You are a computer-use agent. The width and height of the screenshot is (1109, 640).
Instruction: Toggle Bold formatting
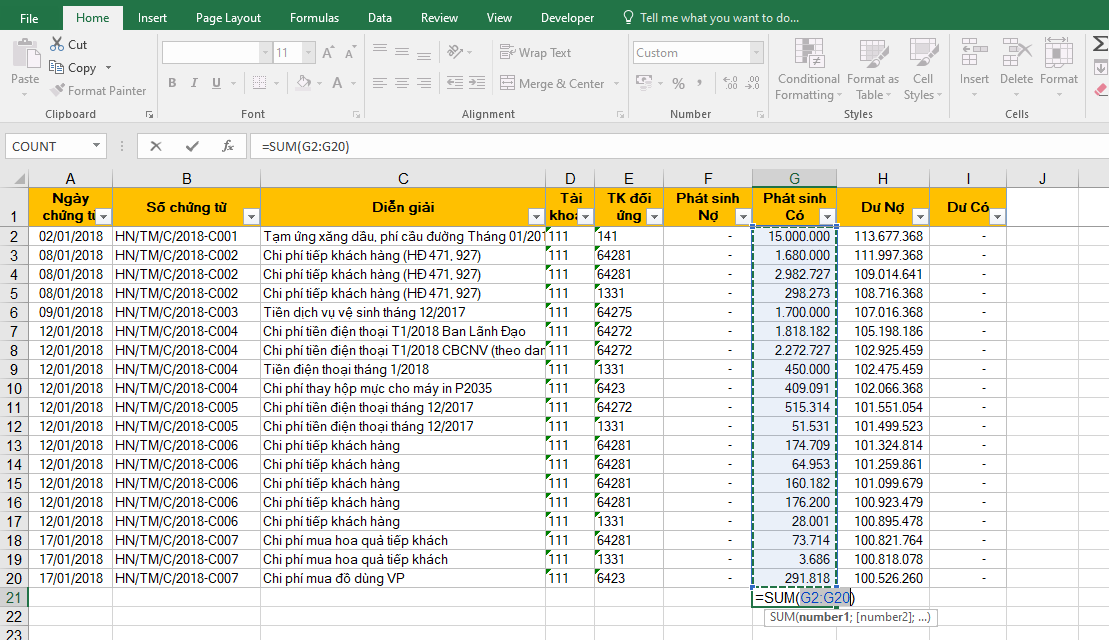(172, 84)
